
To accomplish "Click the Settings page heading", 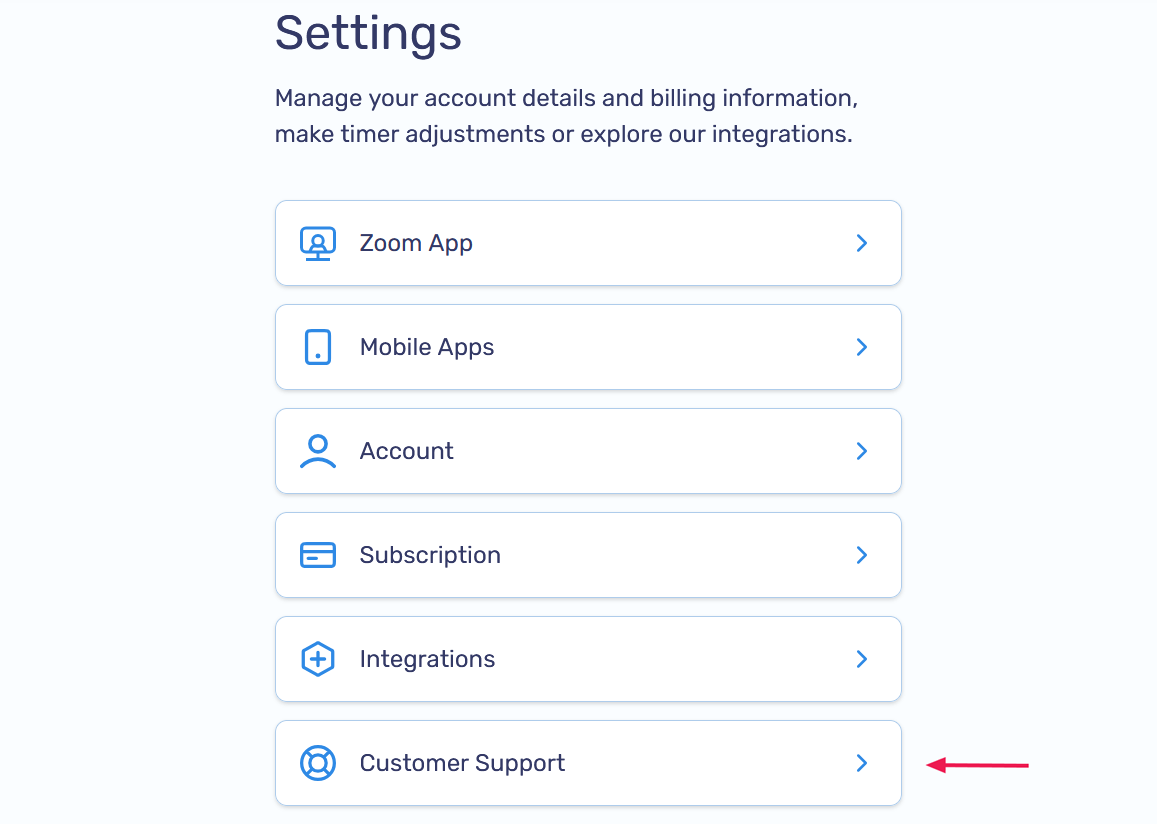I will [x=368, y=34].
